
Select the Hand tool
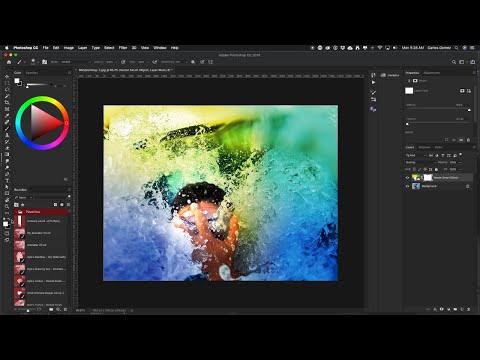(7, 200)
